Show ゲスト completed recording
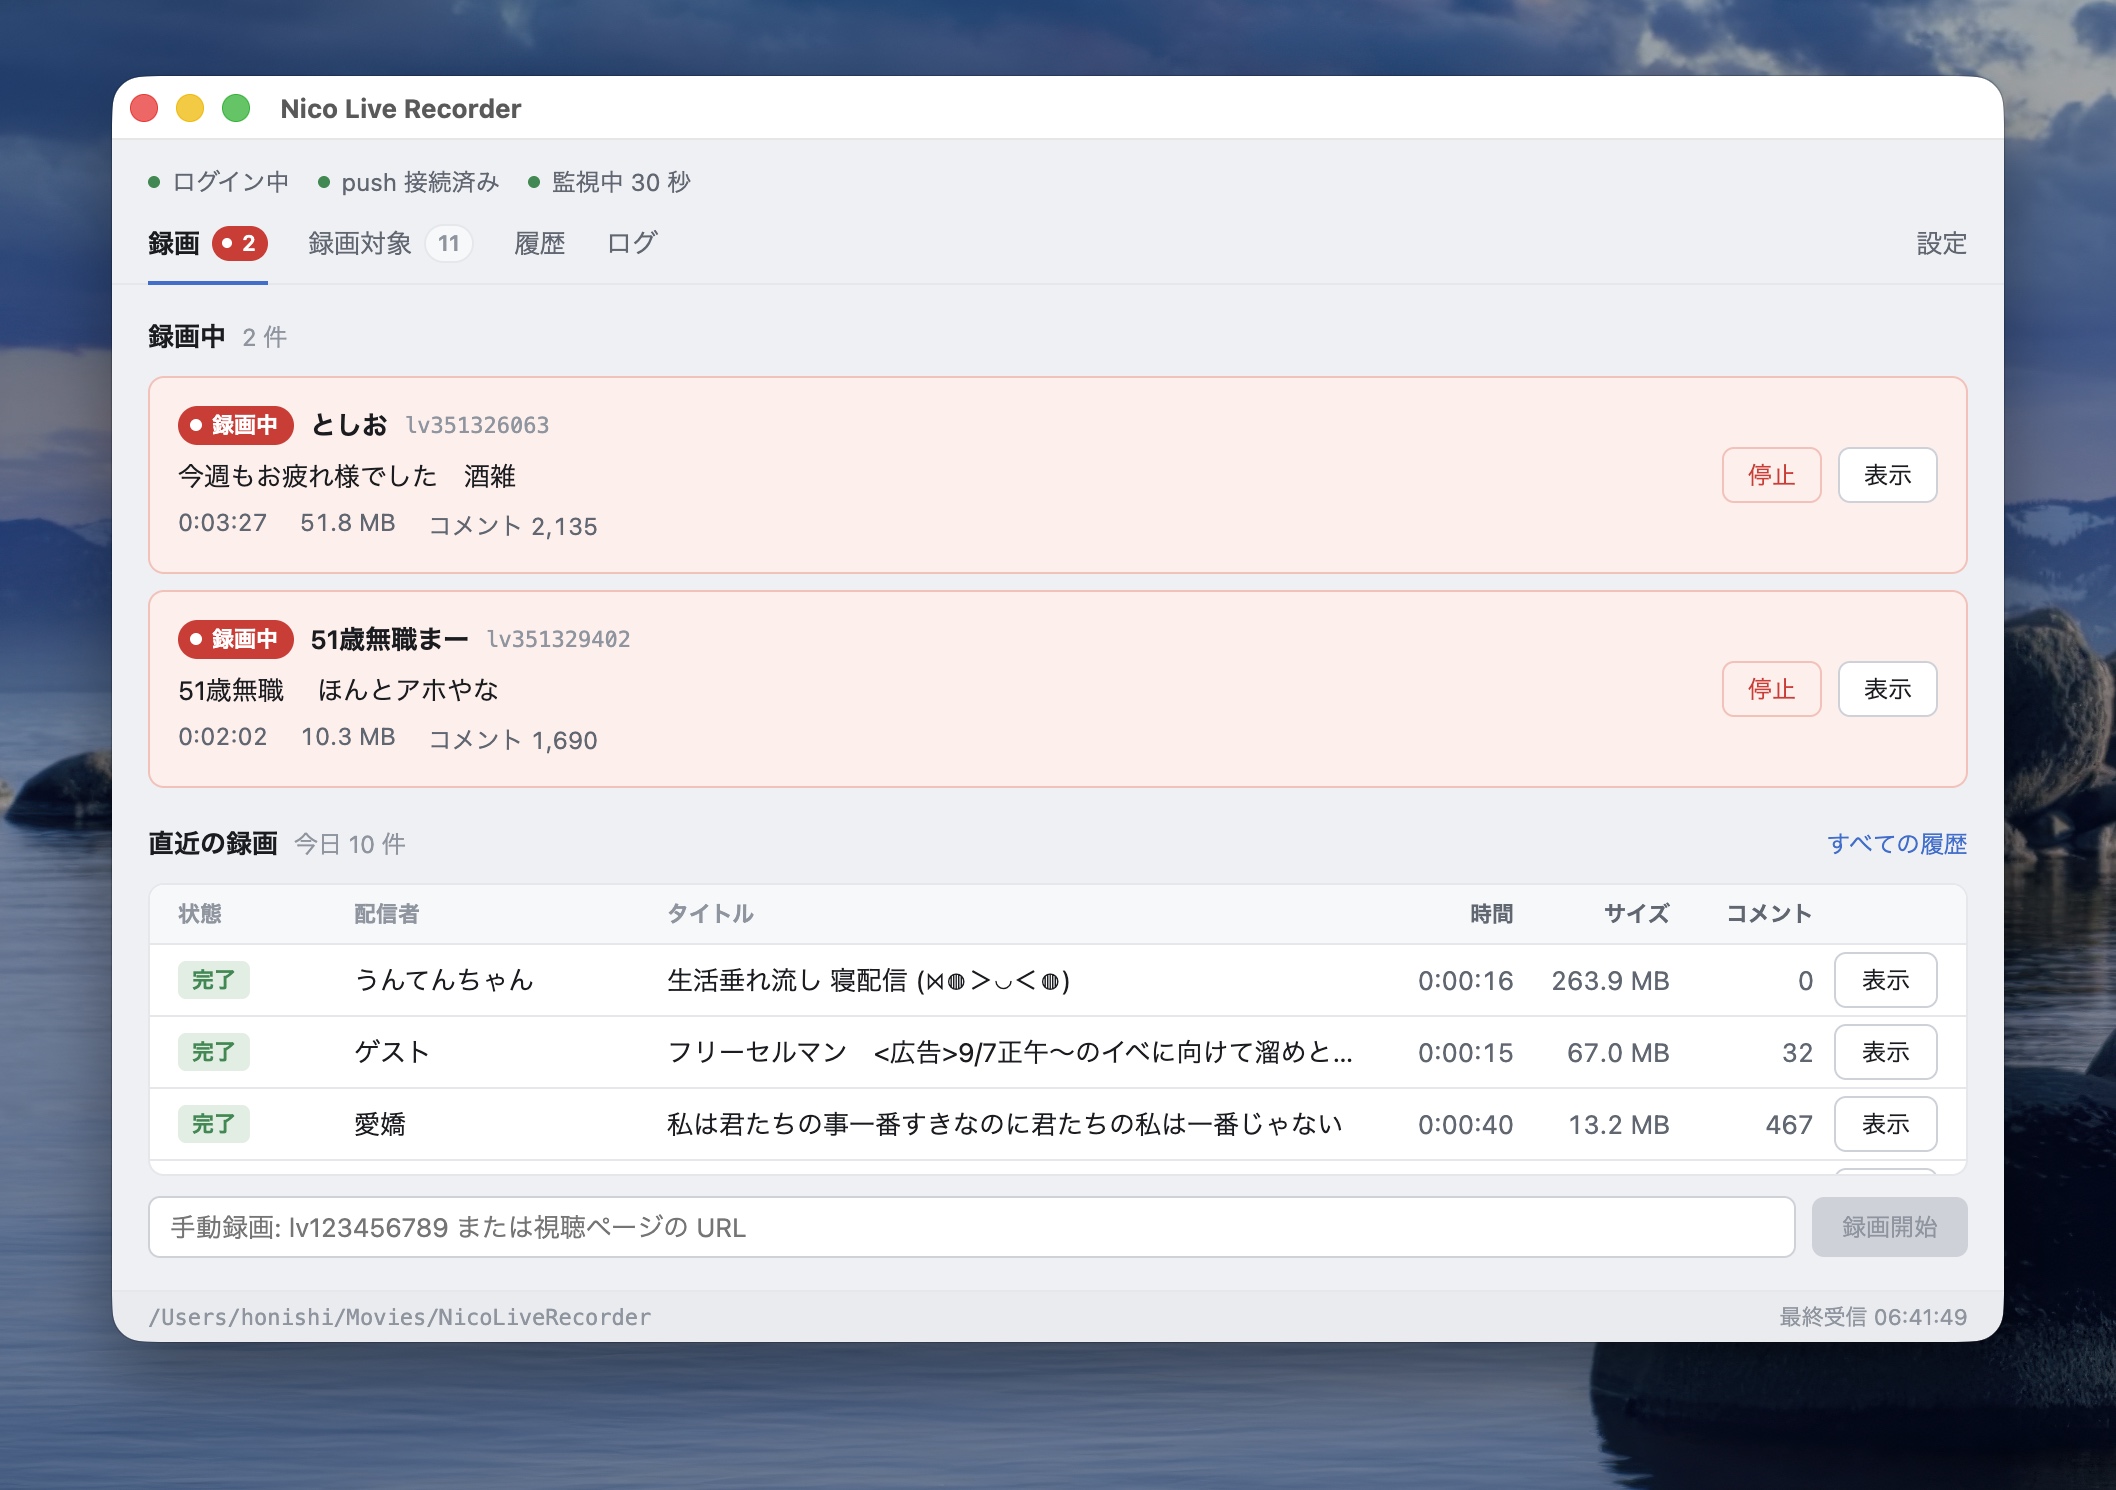Viewport: 2116px width, 1490px height. click(1885, 1052)
